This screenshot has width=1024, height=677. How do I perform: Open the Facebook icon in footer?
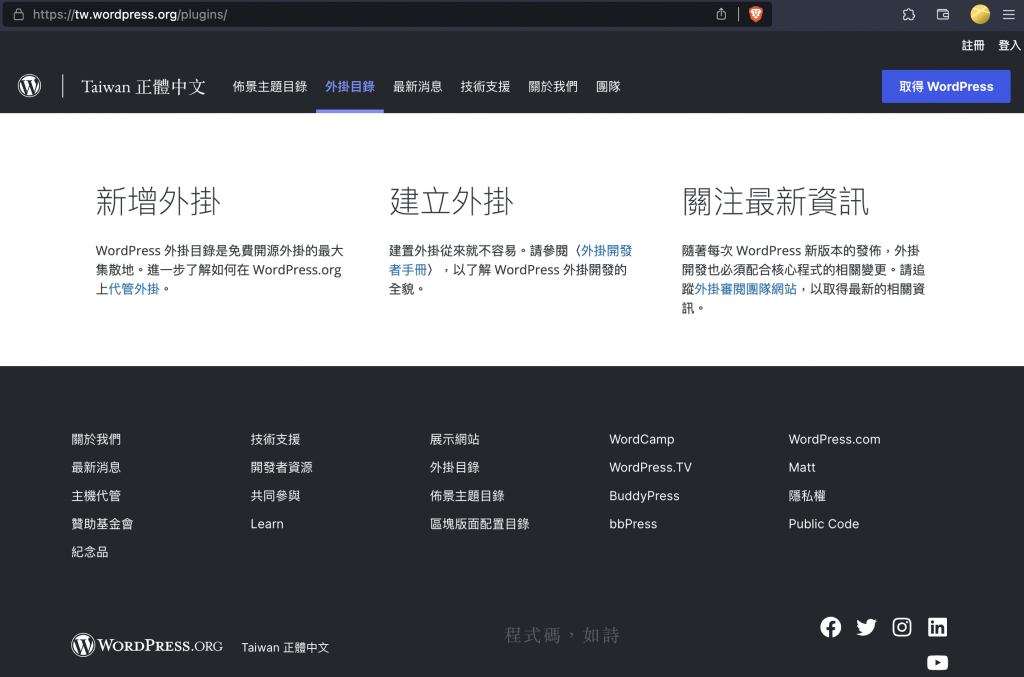pyautogui.click(x=831, y=627)
